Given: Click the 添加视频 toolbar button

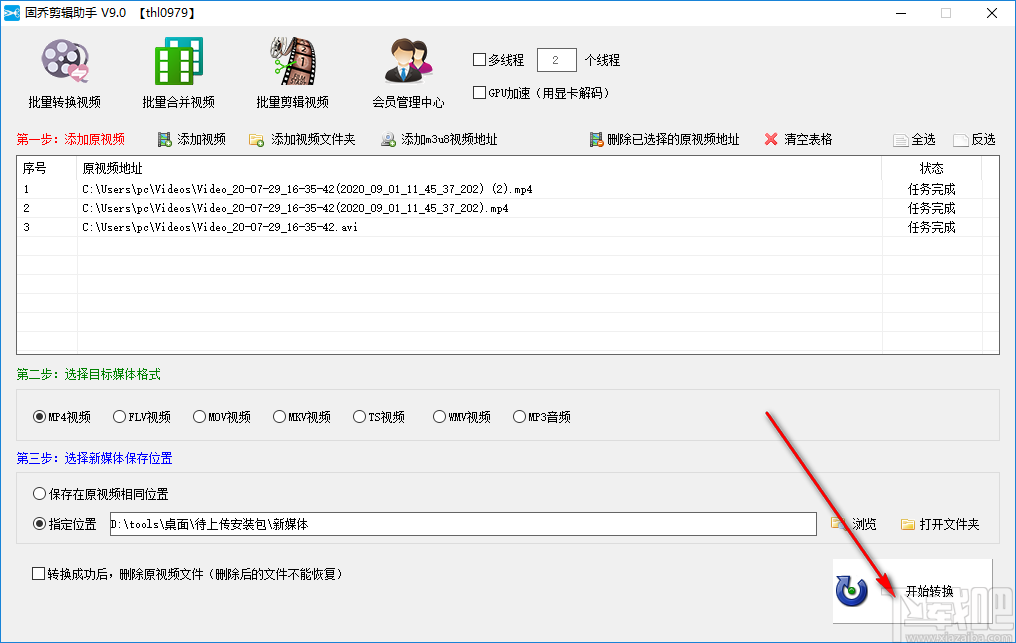Looking at the screenshot, I should tap(192, 139).
